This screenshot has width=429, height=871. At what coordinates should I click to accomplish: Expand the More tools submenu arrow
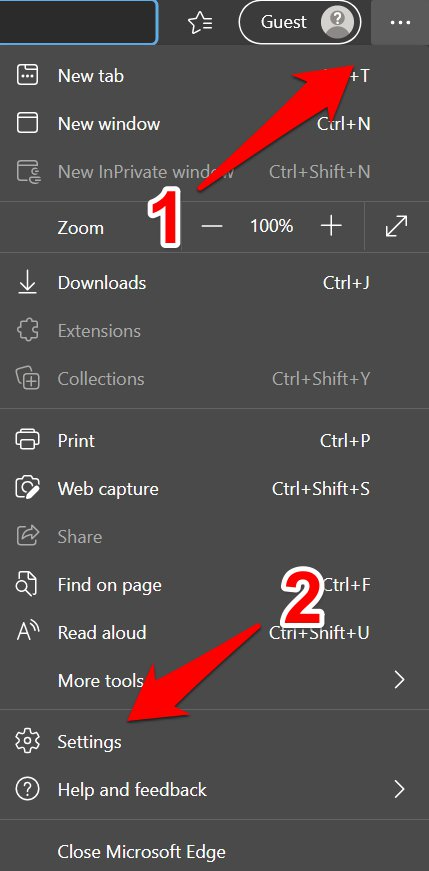399,680
